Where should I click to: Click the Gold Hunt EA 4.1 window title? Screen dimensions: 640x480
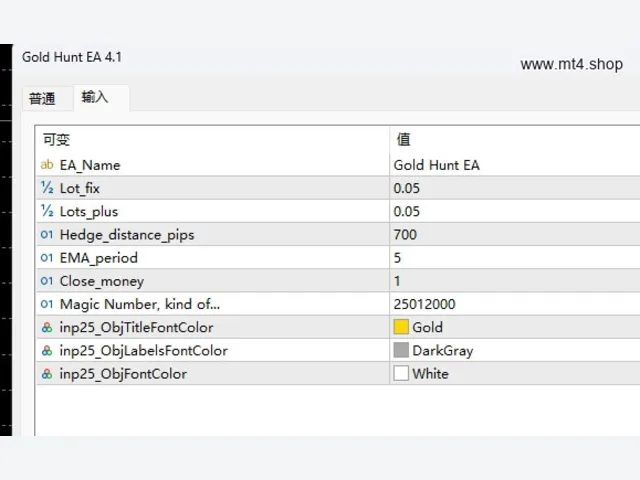tap(72, 57)
